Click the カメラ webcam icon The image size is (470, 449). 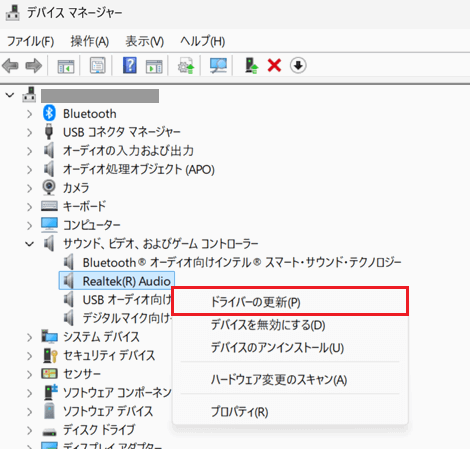click(x=49, y=187)
